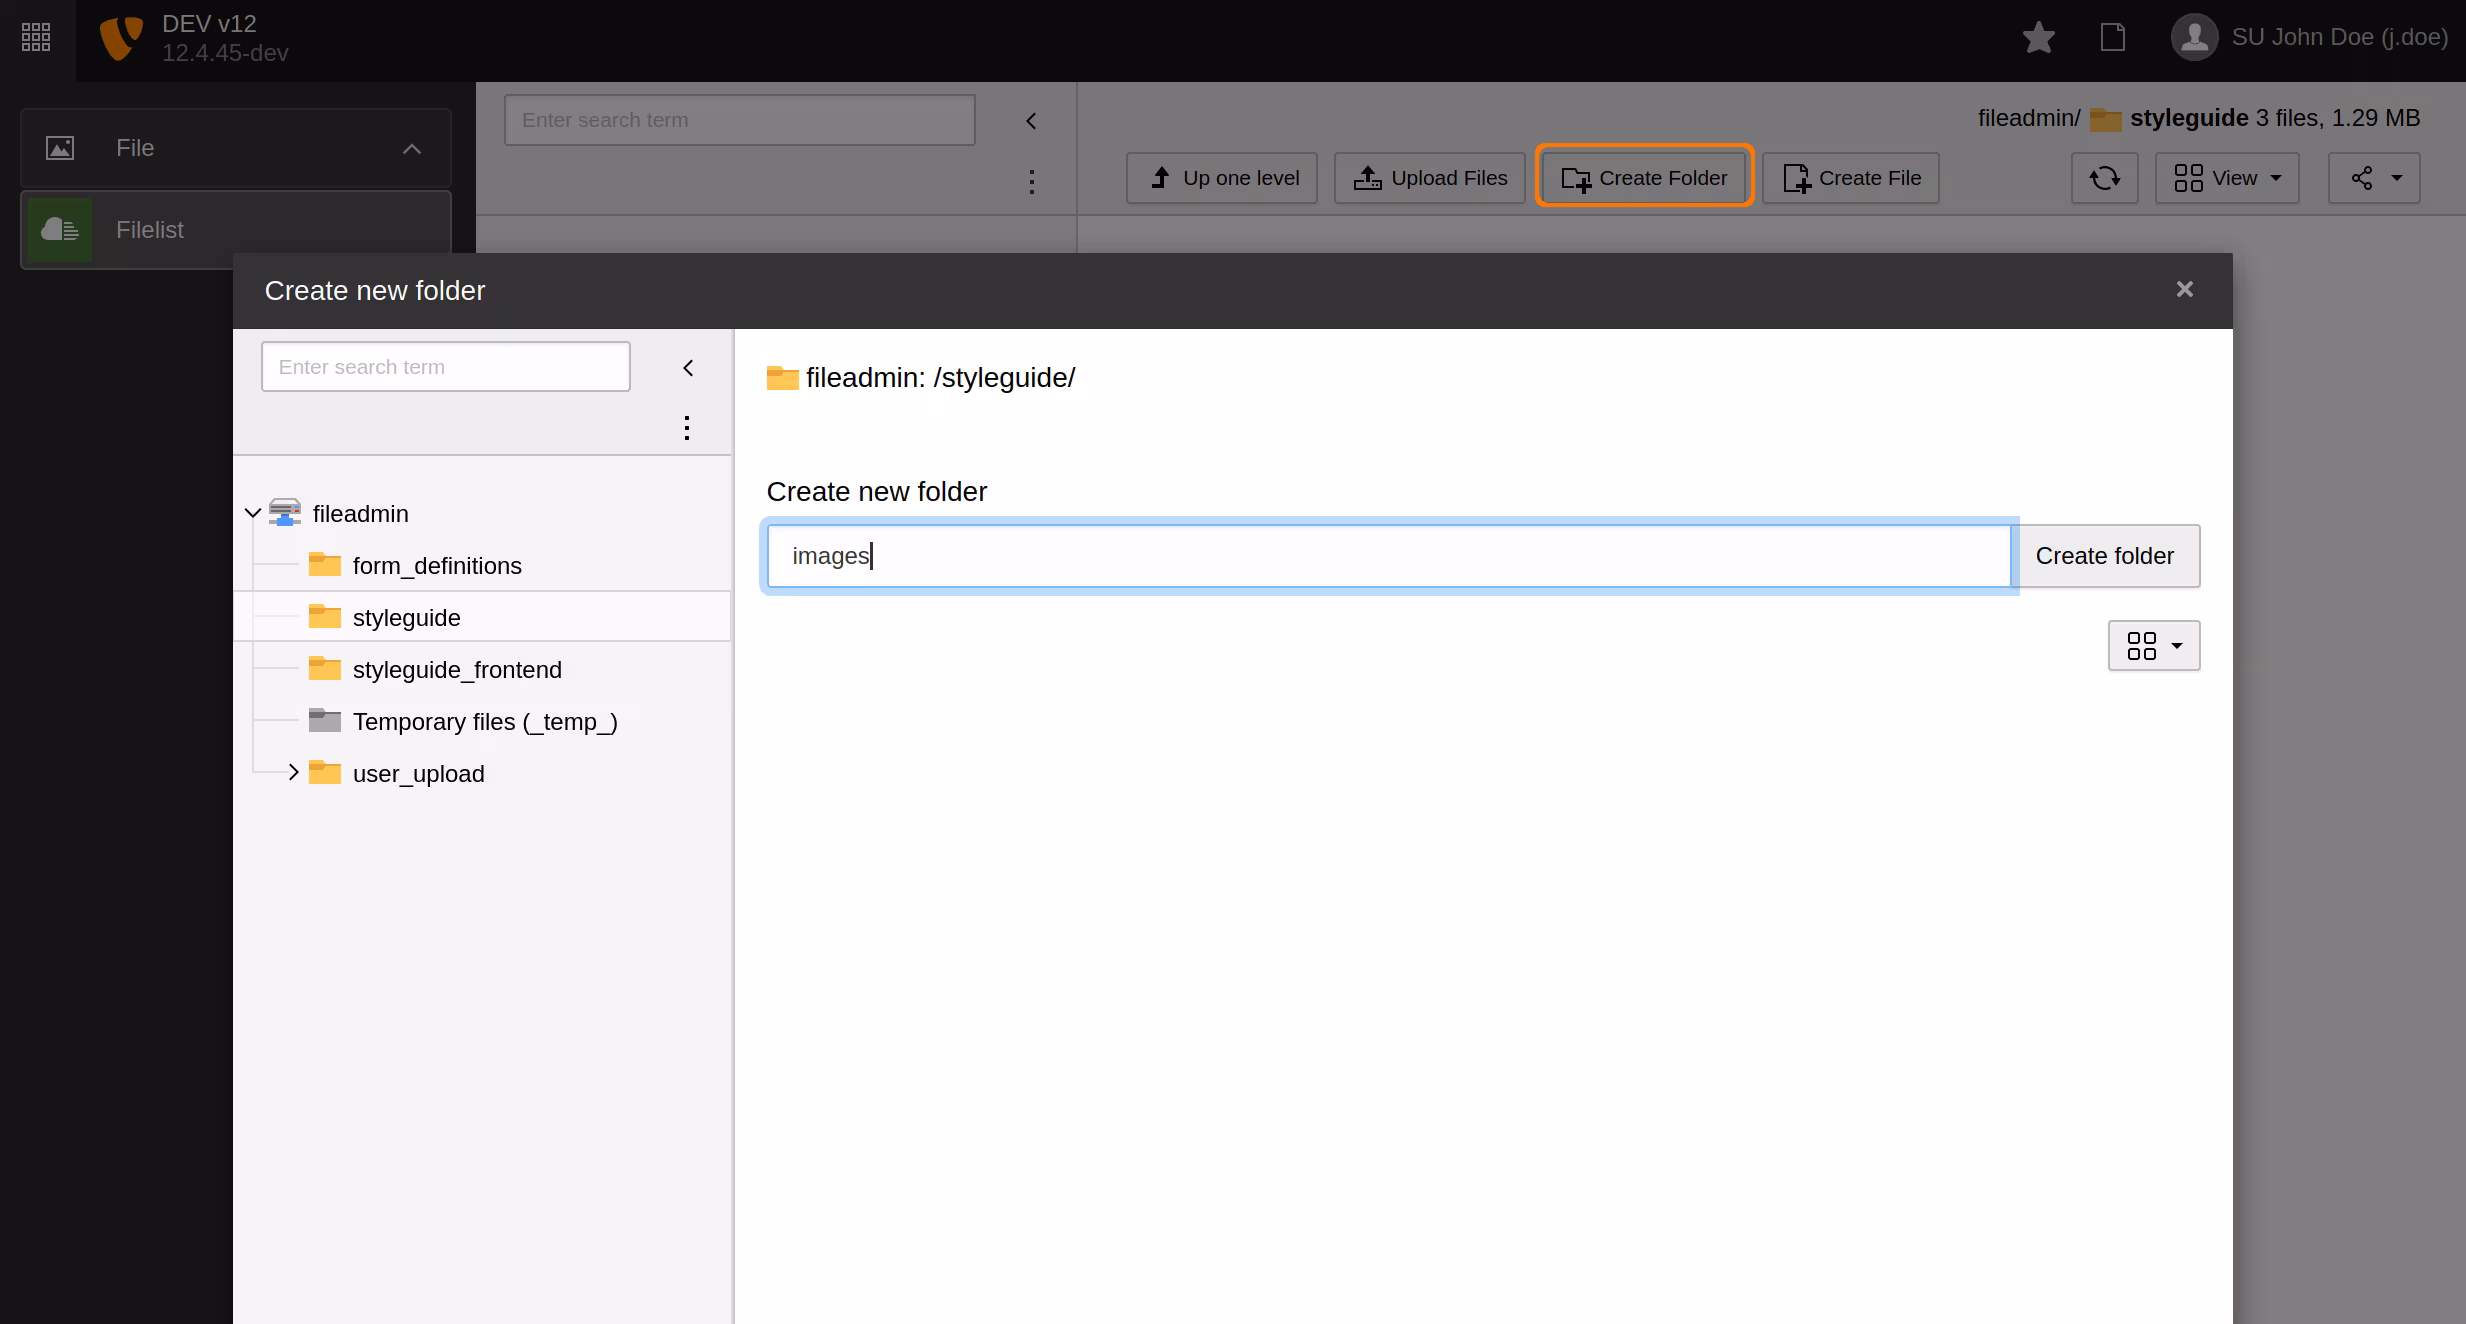2466x1324 pixels.
Task: Refresh the file listing with the reload icon
Action: click(2105, 178)
